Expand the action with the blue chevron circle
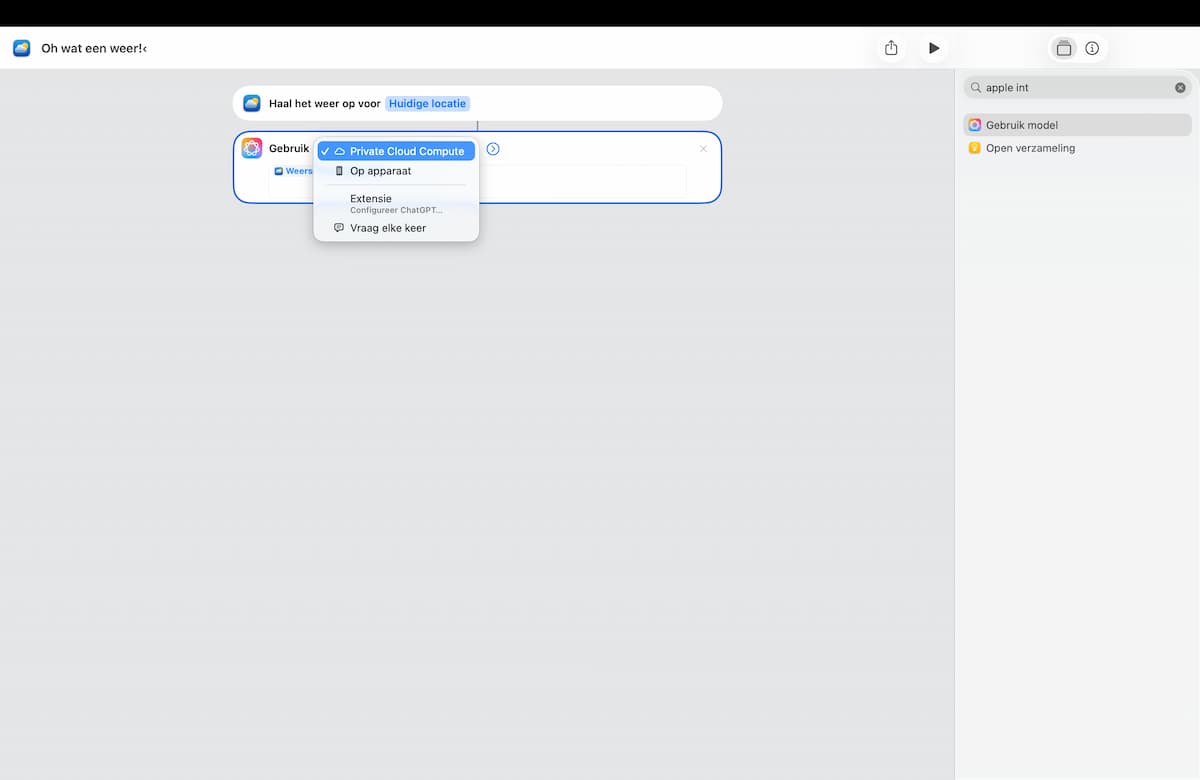This screenshot has height=780, width=1200. [493, 149]
